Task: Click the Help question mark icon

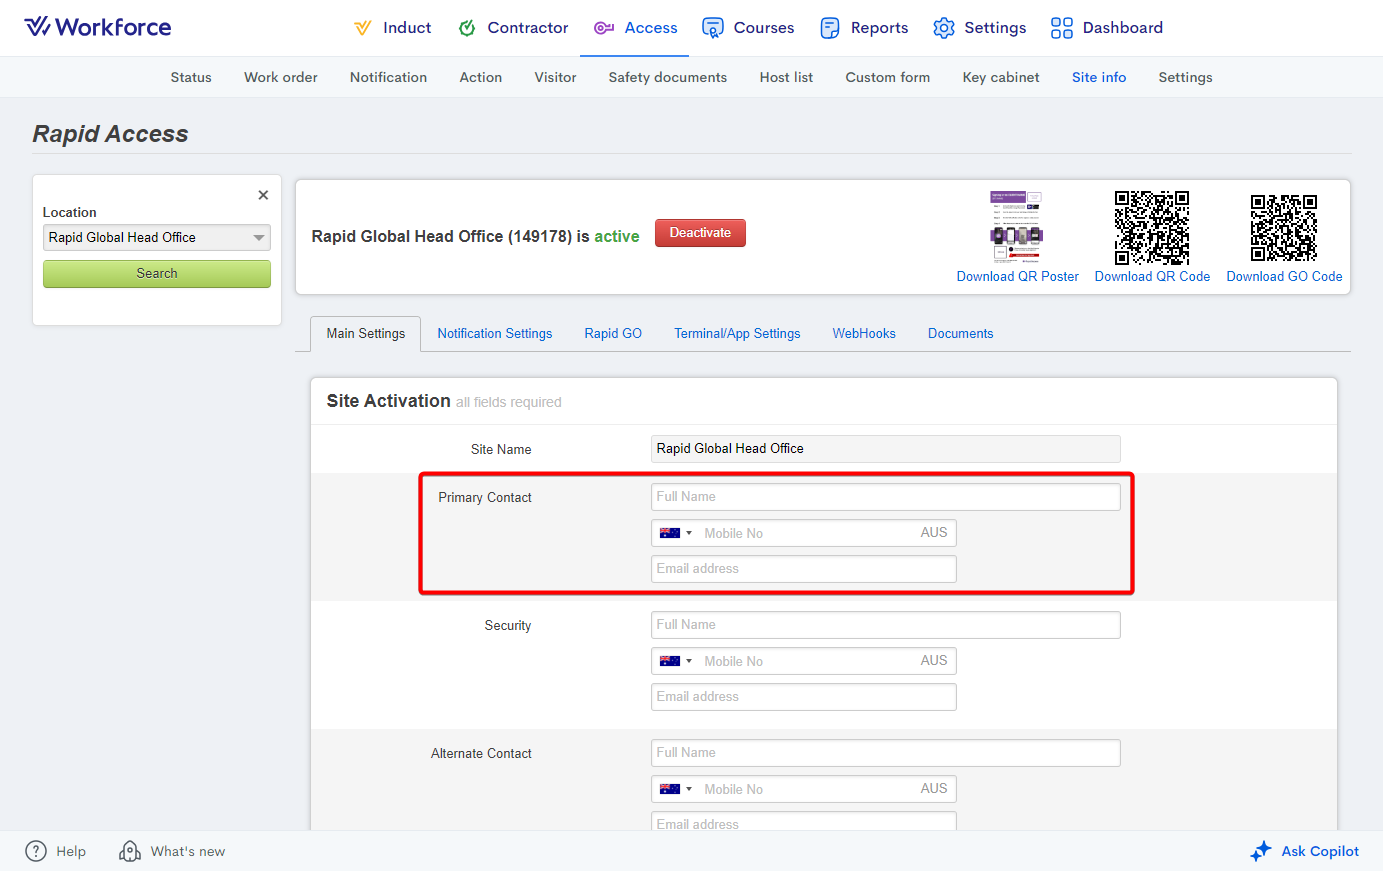Action: coord(36,851)
